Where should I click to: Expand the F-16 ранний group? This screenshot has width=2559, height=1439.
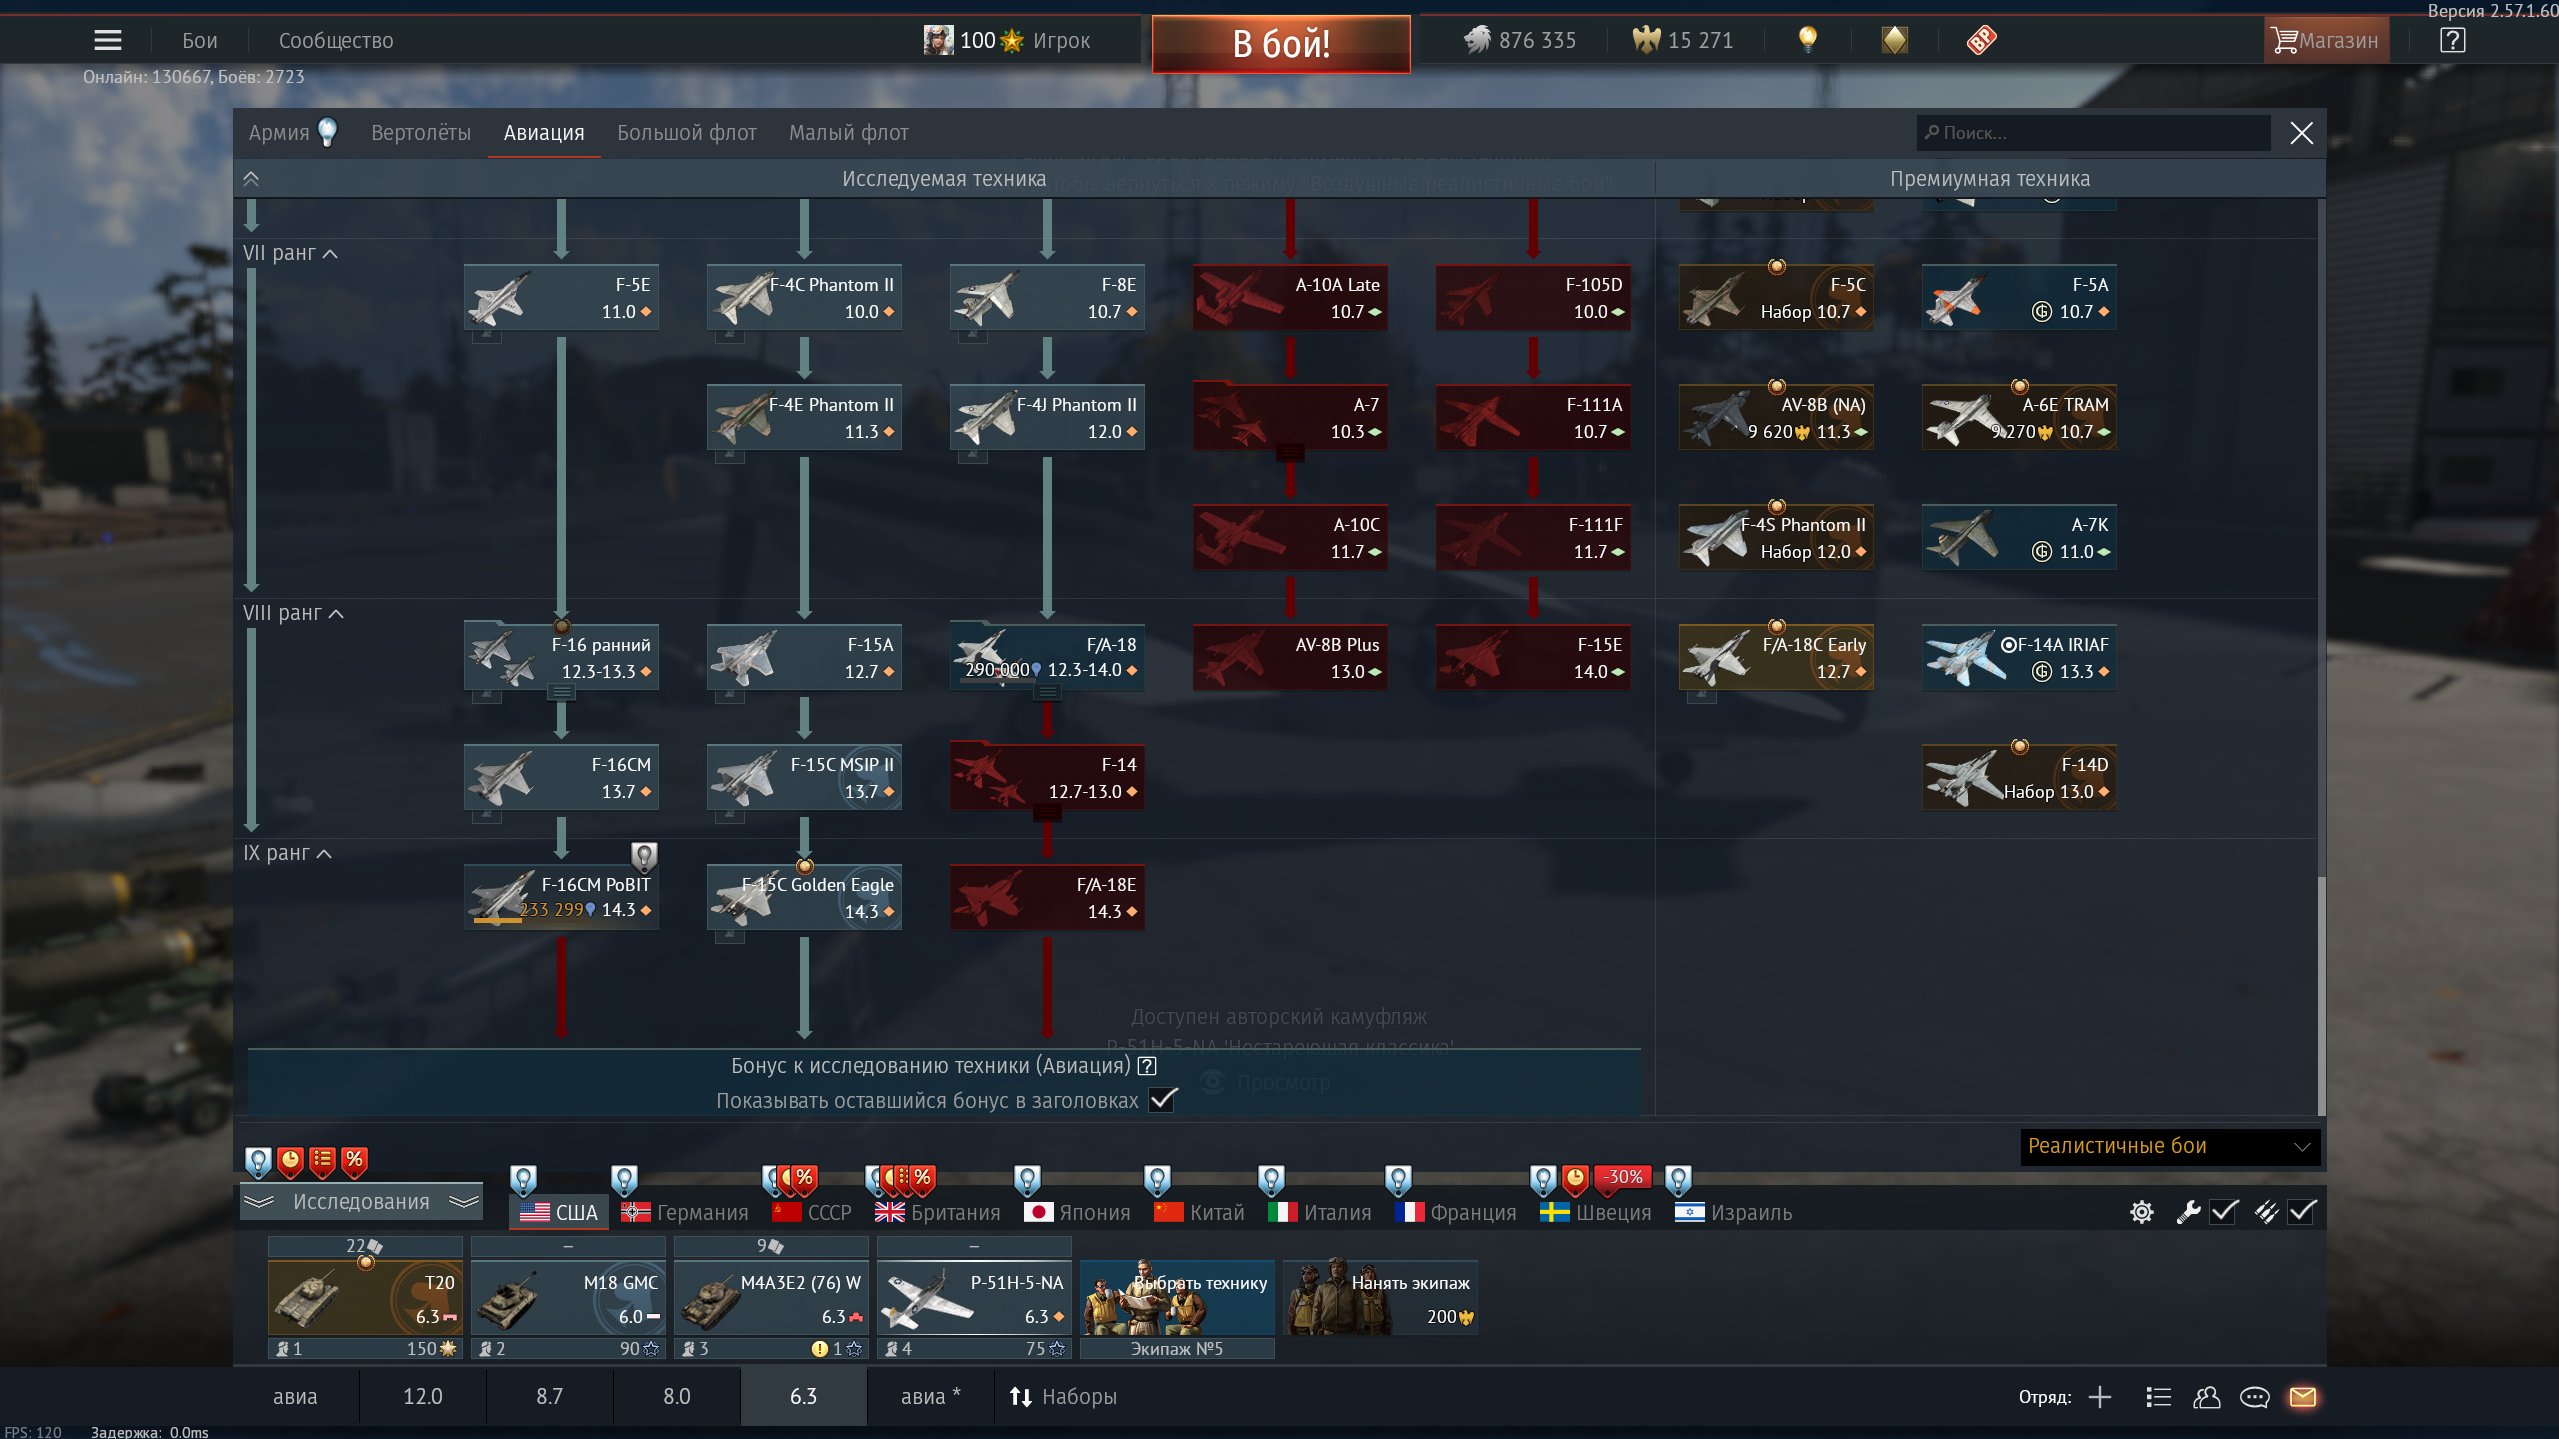tap(561, 692)
